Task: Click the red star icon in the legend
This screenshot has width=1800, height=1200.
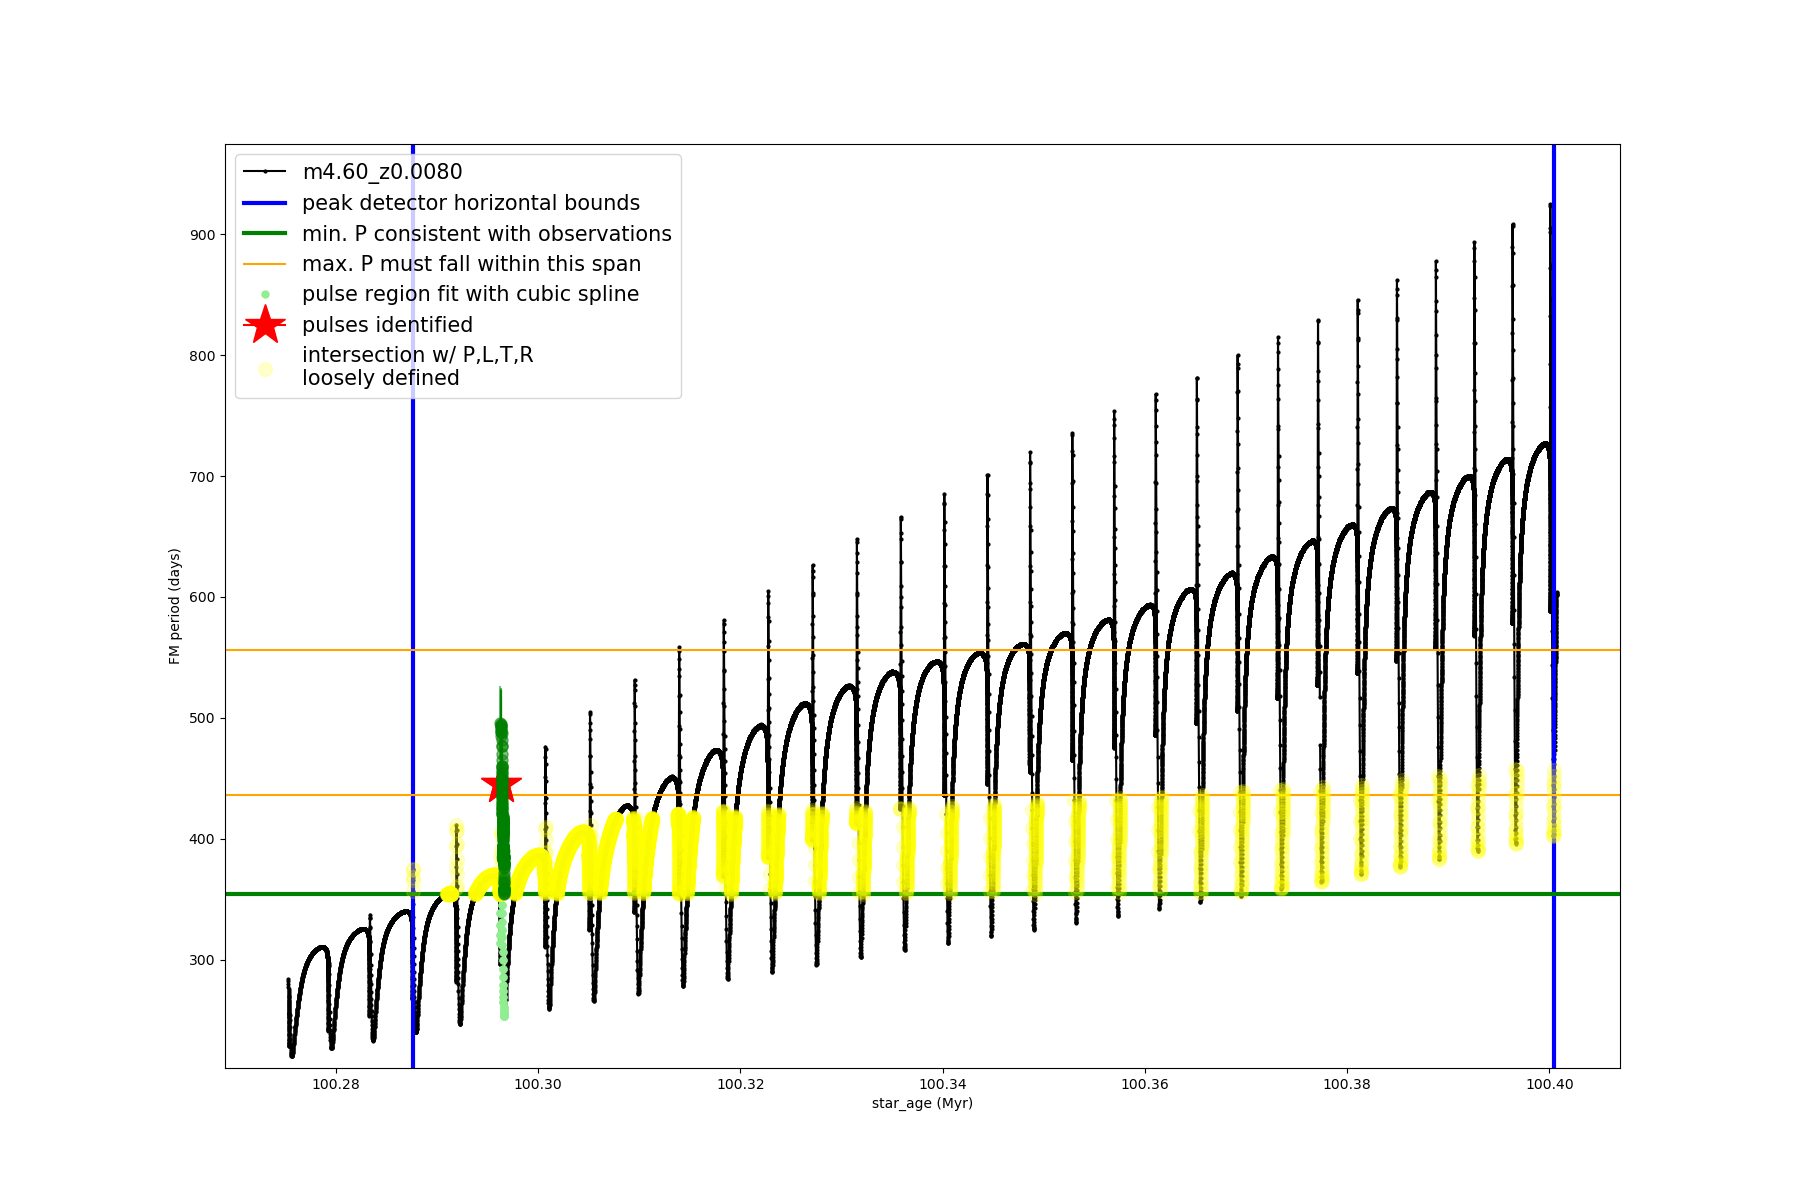Action: [265, 325]
